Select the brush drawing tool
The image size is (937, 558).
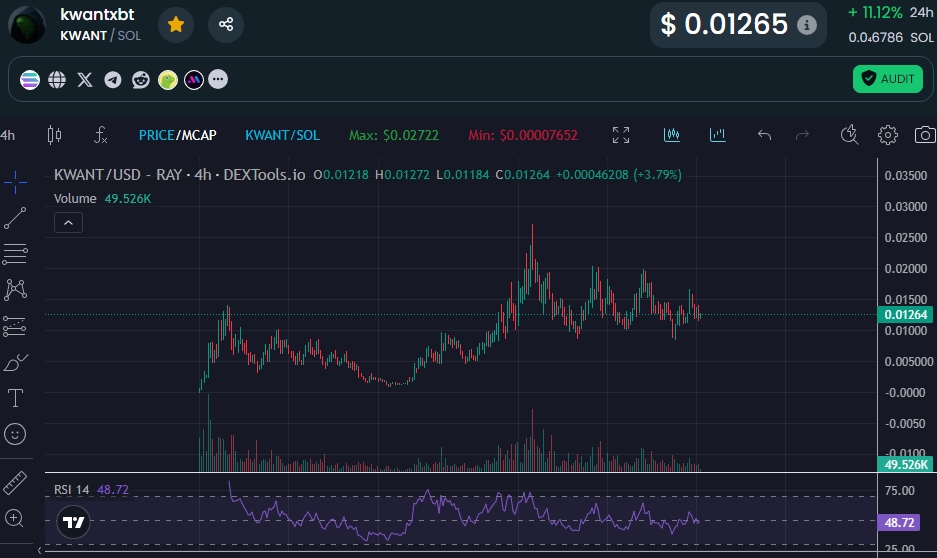tap(16, 362)
